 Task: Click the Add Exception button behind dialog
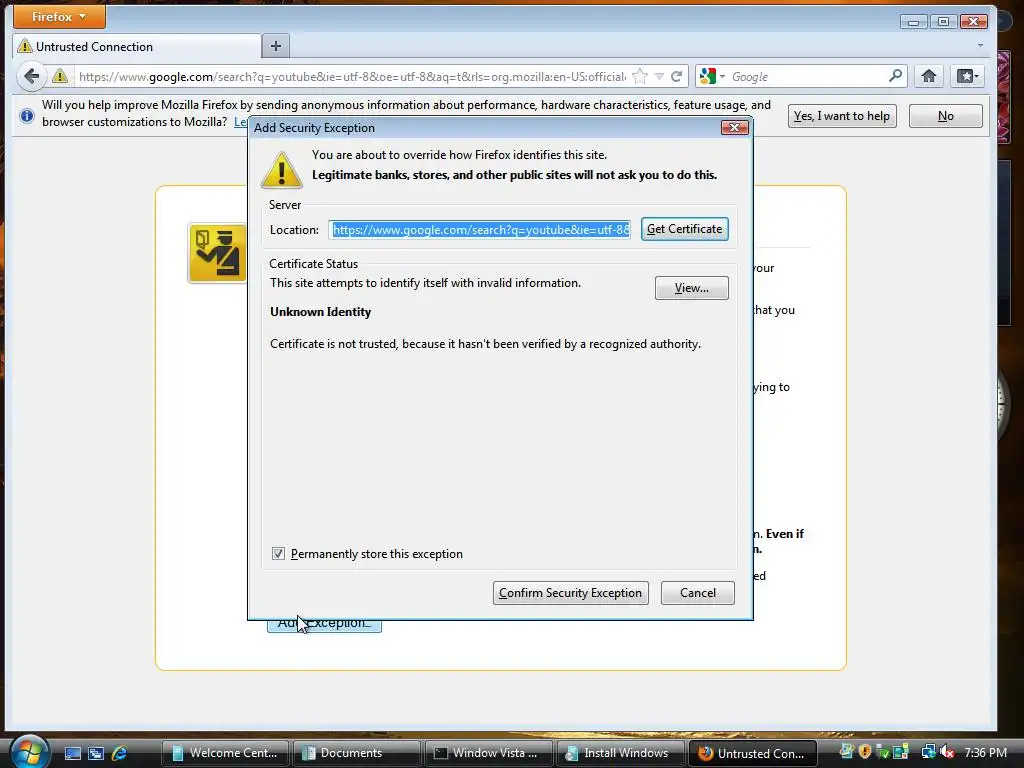click(325, 626)
